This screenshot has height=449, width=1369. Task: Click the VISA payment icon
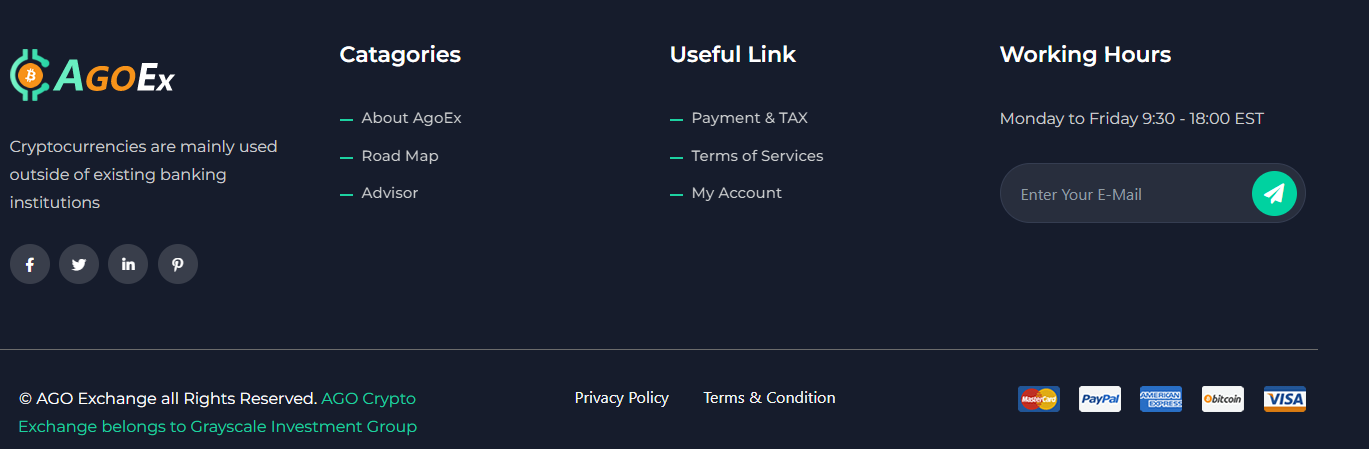coord(1285,399)
